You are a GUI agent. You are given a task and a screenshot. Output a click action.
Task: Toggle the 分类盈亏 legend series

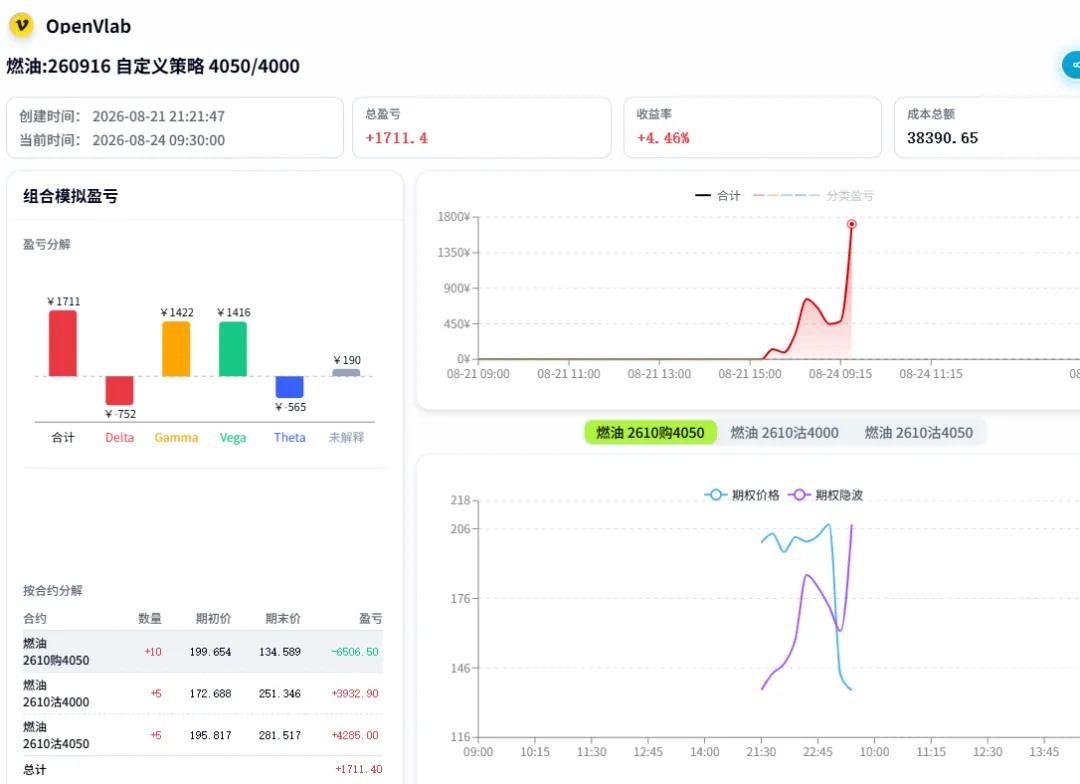coord(813,196)
